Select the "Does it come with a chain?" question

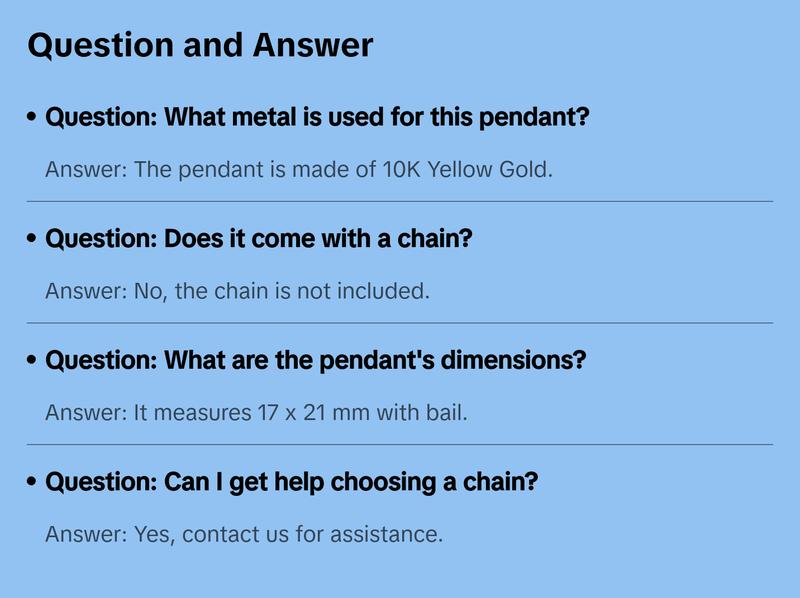pyautogui.click(x=259, y=240)
